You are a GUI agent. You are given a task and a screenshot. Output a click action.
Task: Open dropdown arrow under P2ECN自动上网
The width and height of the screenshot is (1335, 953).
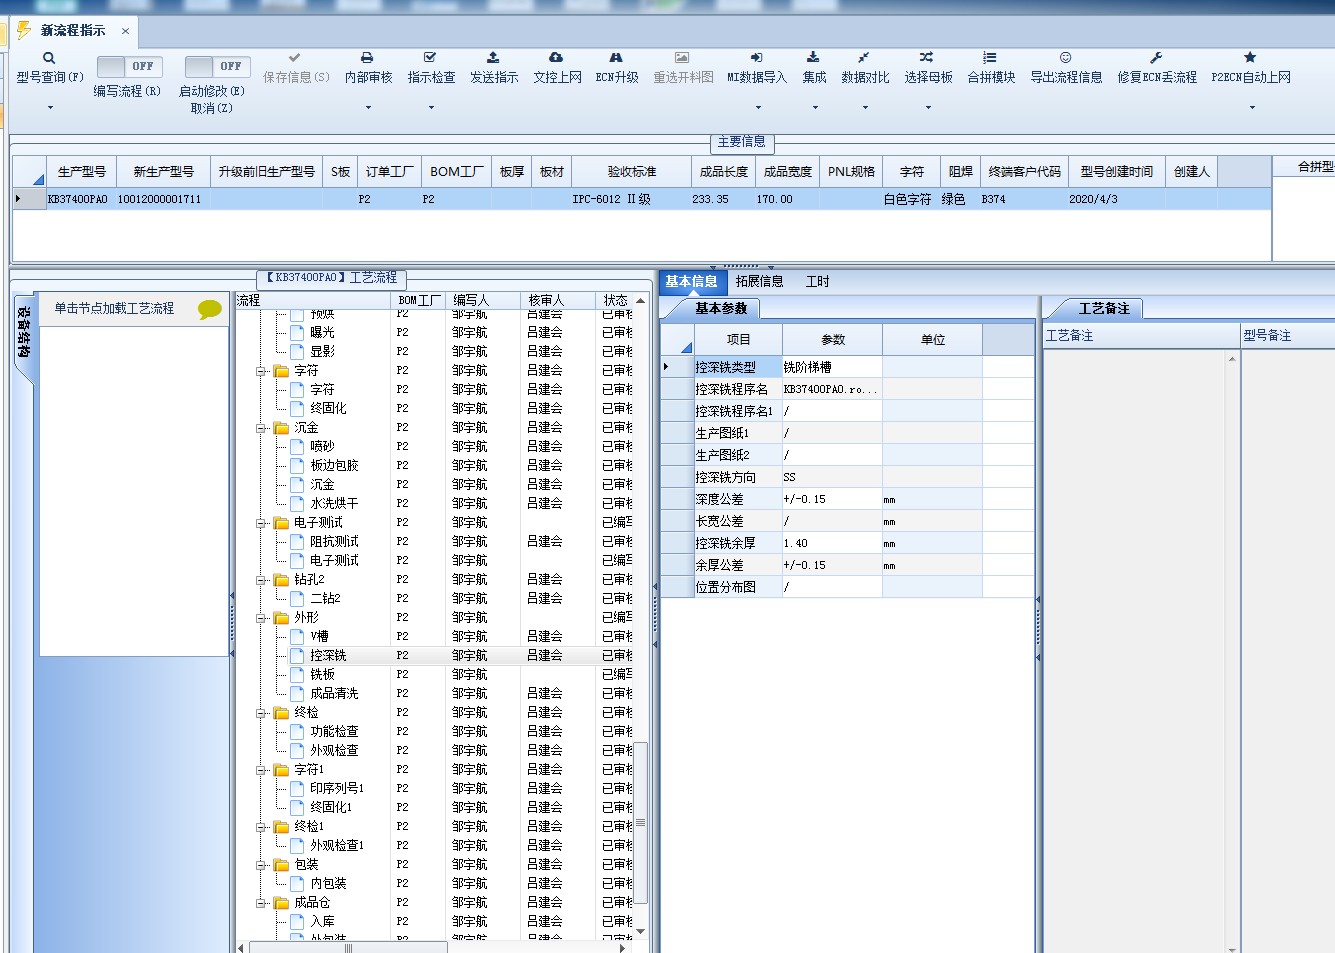[1252, 107]
